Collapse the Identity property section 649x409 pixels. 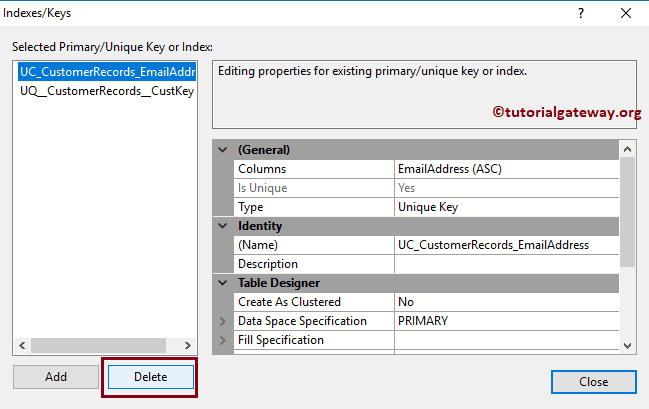coord(223,226)
